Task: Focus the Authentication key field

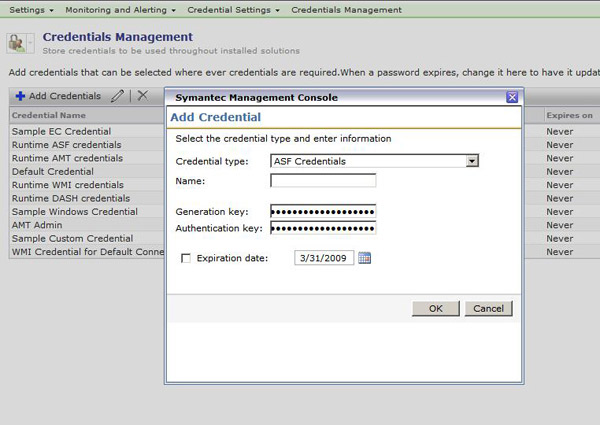Action: click(323, 228)
